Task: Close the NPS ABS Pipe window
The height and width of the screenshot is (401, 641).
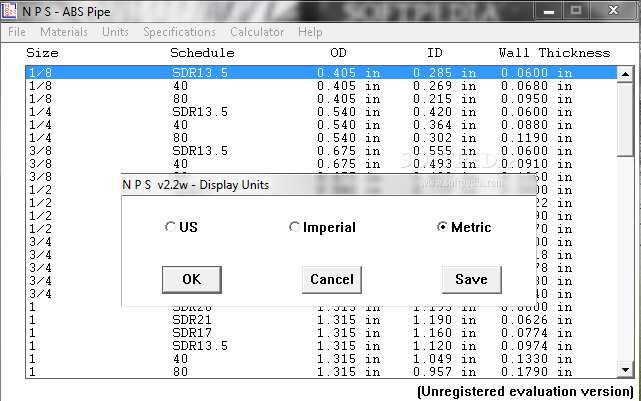Action: [x=613, y=10]
